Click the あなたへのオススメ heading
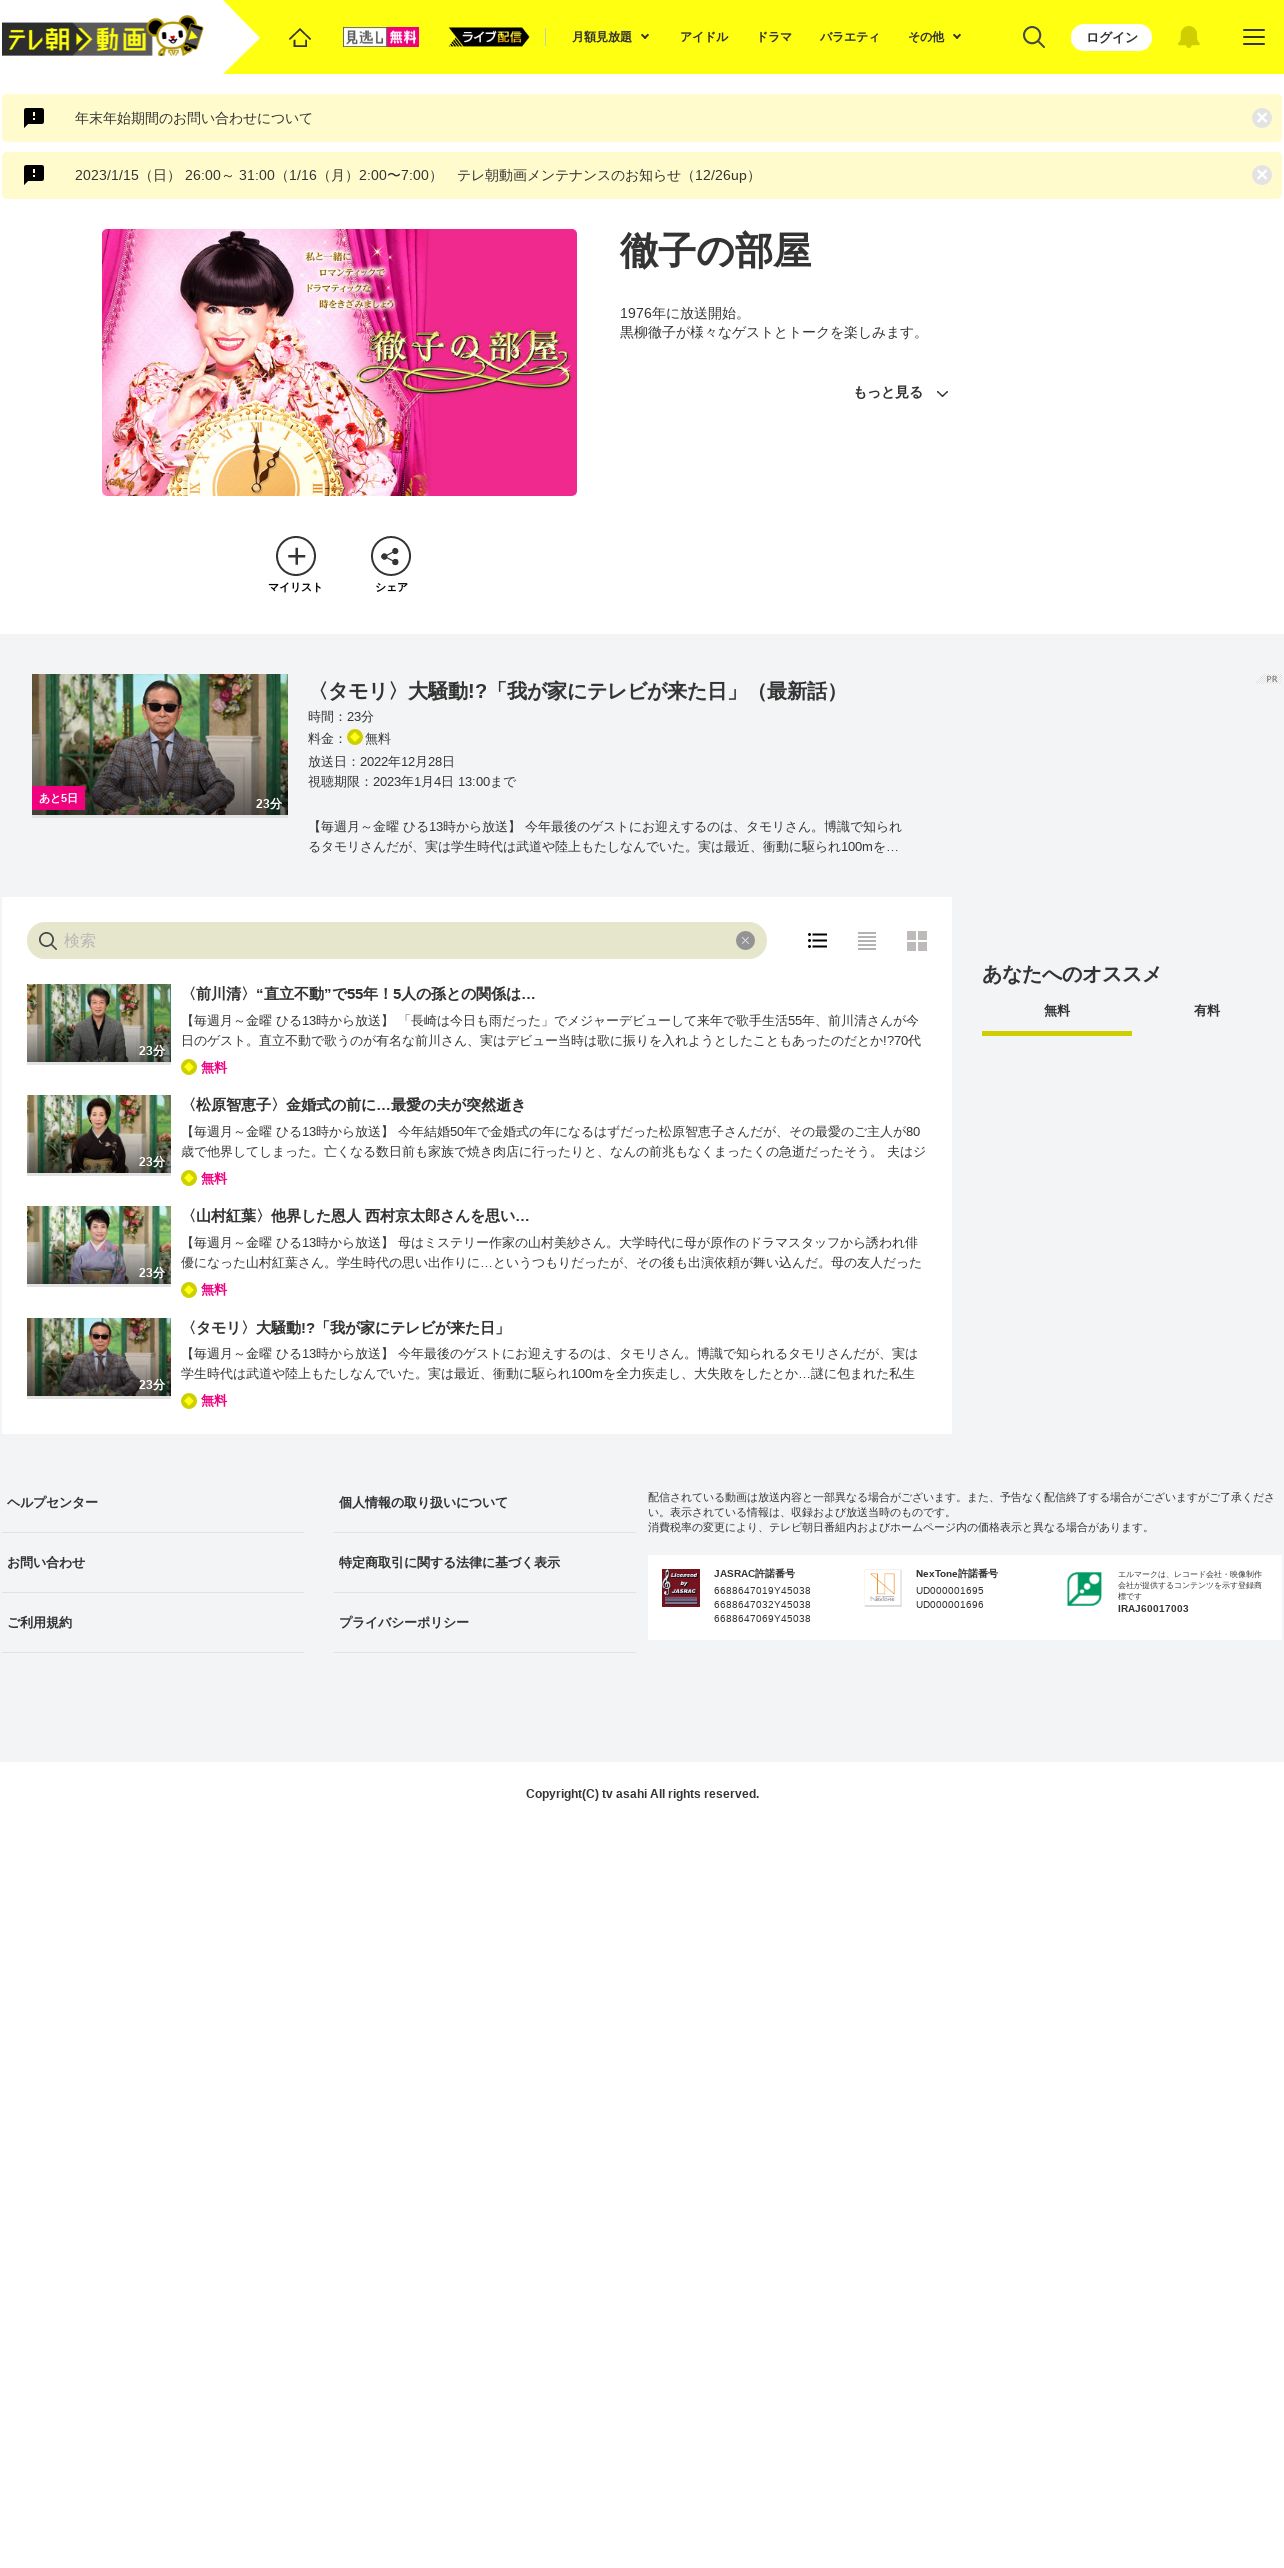 point(1071,975)
